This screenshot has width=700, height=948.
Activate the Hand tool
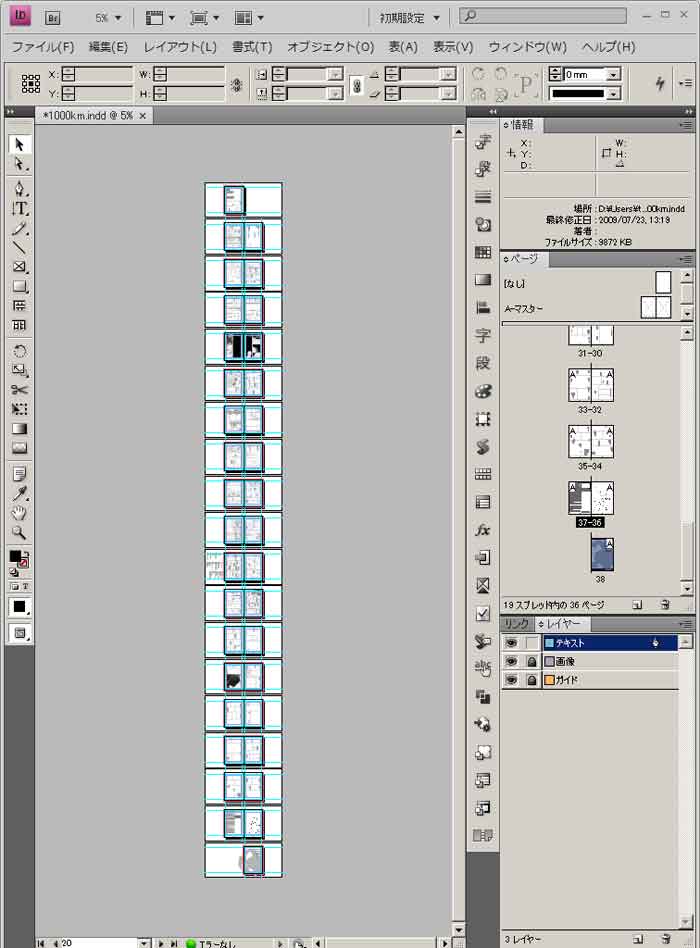(19, 514)
